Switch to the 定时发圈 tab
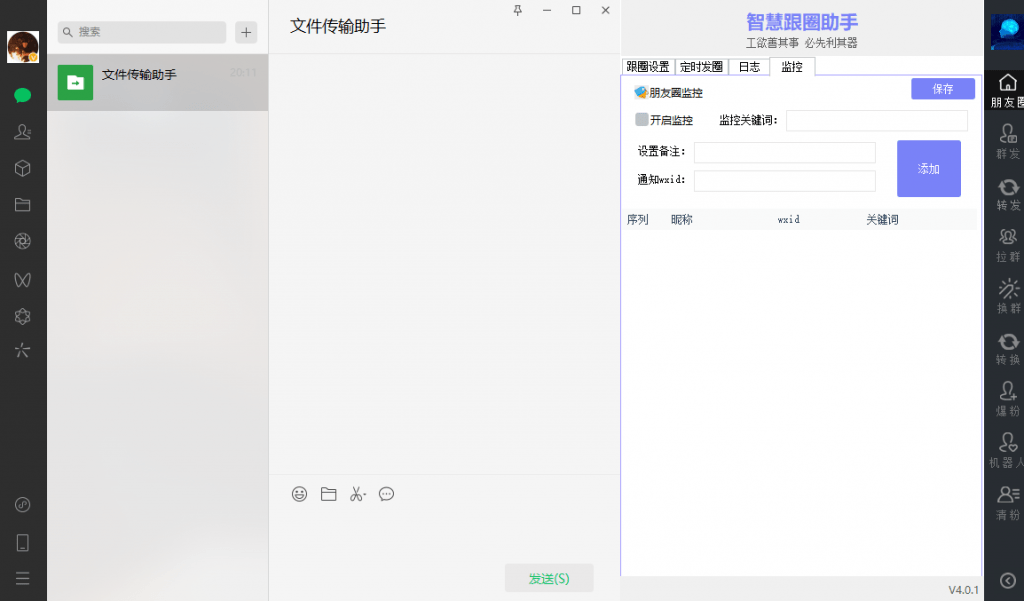Screen dimensions: 1024x601 pos(701,67)
